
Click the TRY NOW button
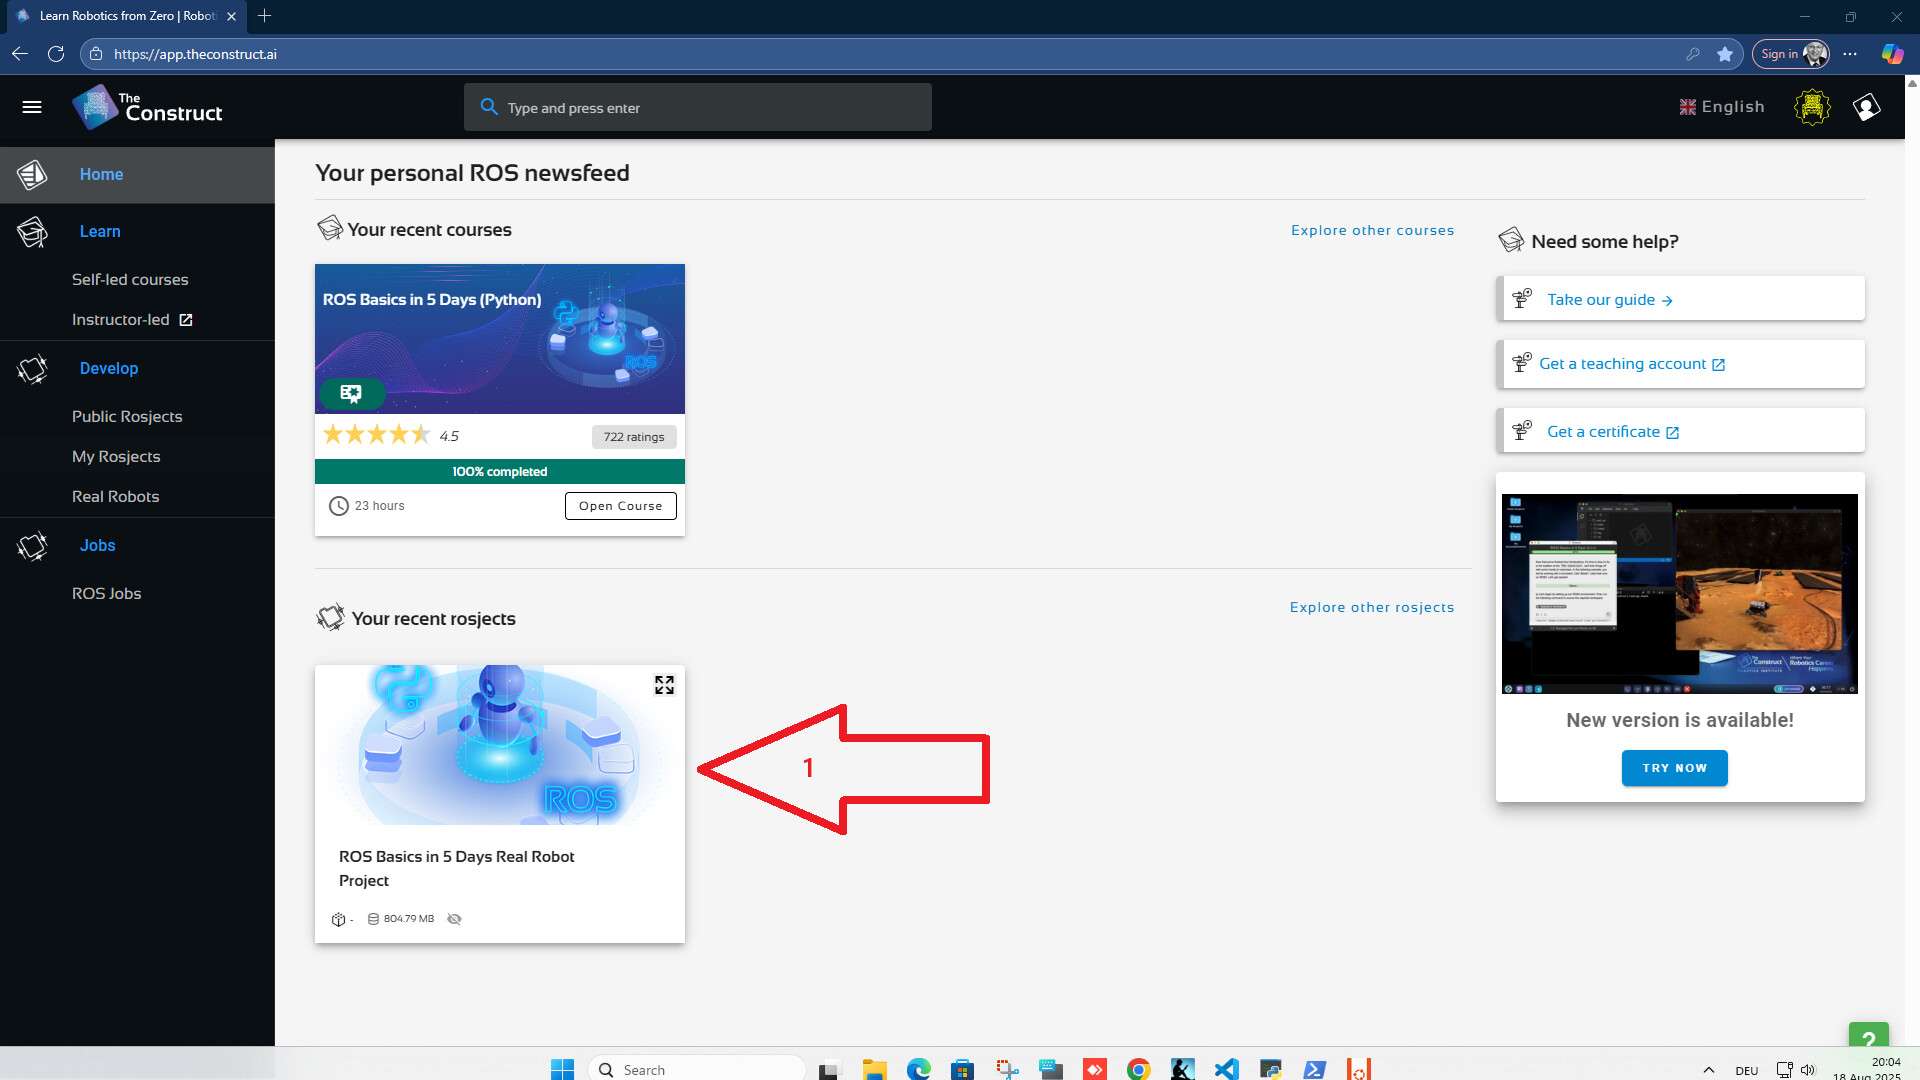click(x=1674, y=768)
